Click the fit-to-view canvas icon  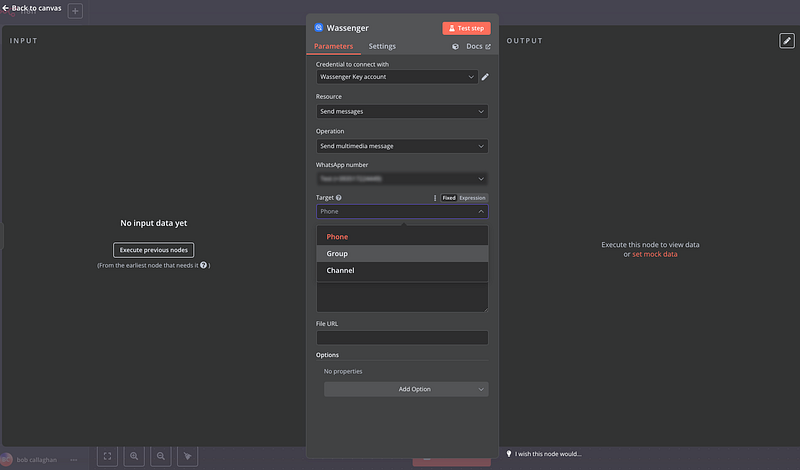107,456
